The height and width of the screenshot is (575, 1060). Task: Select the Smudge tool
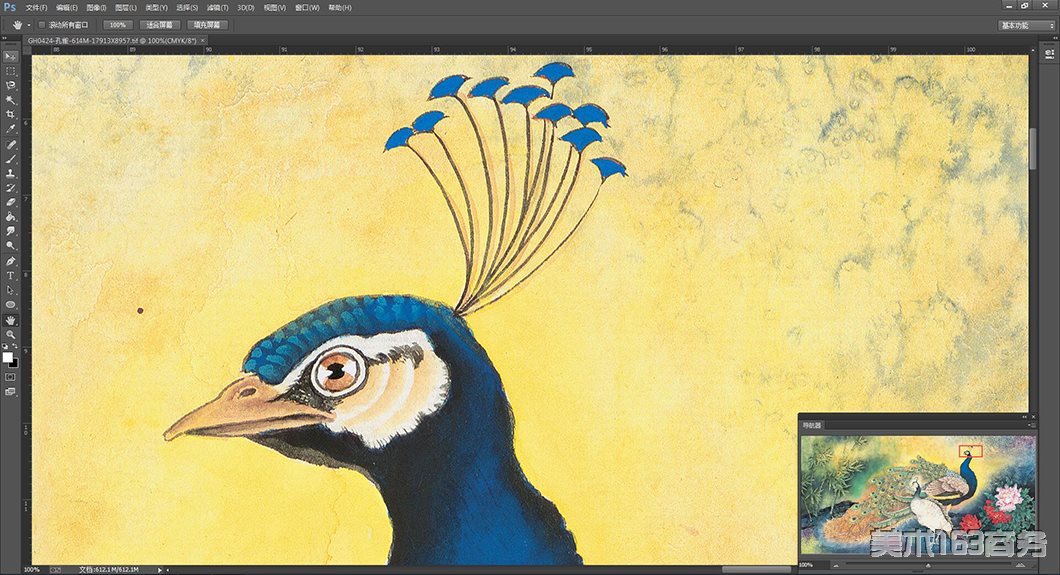tap(10, 231)
